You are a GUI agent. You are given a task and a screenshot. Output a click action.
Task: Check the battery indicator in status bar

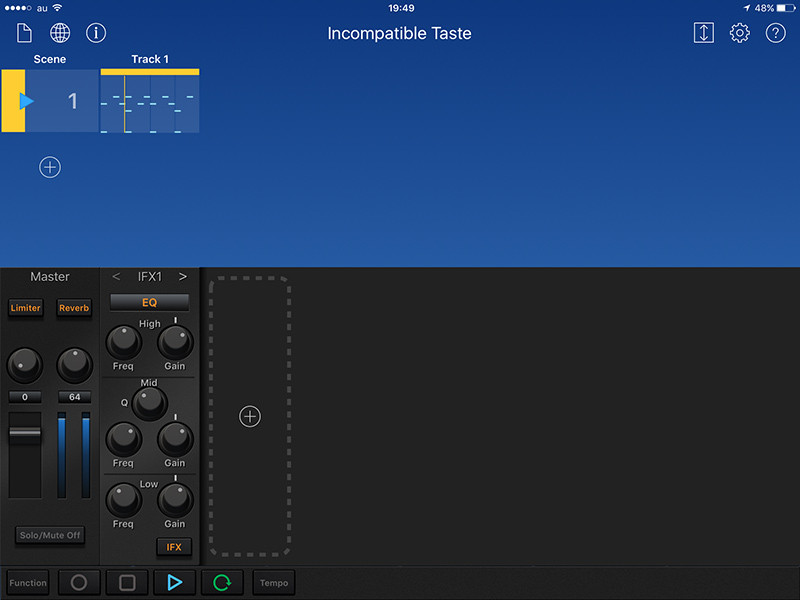[785, 8]
